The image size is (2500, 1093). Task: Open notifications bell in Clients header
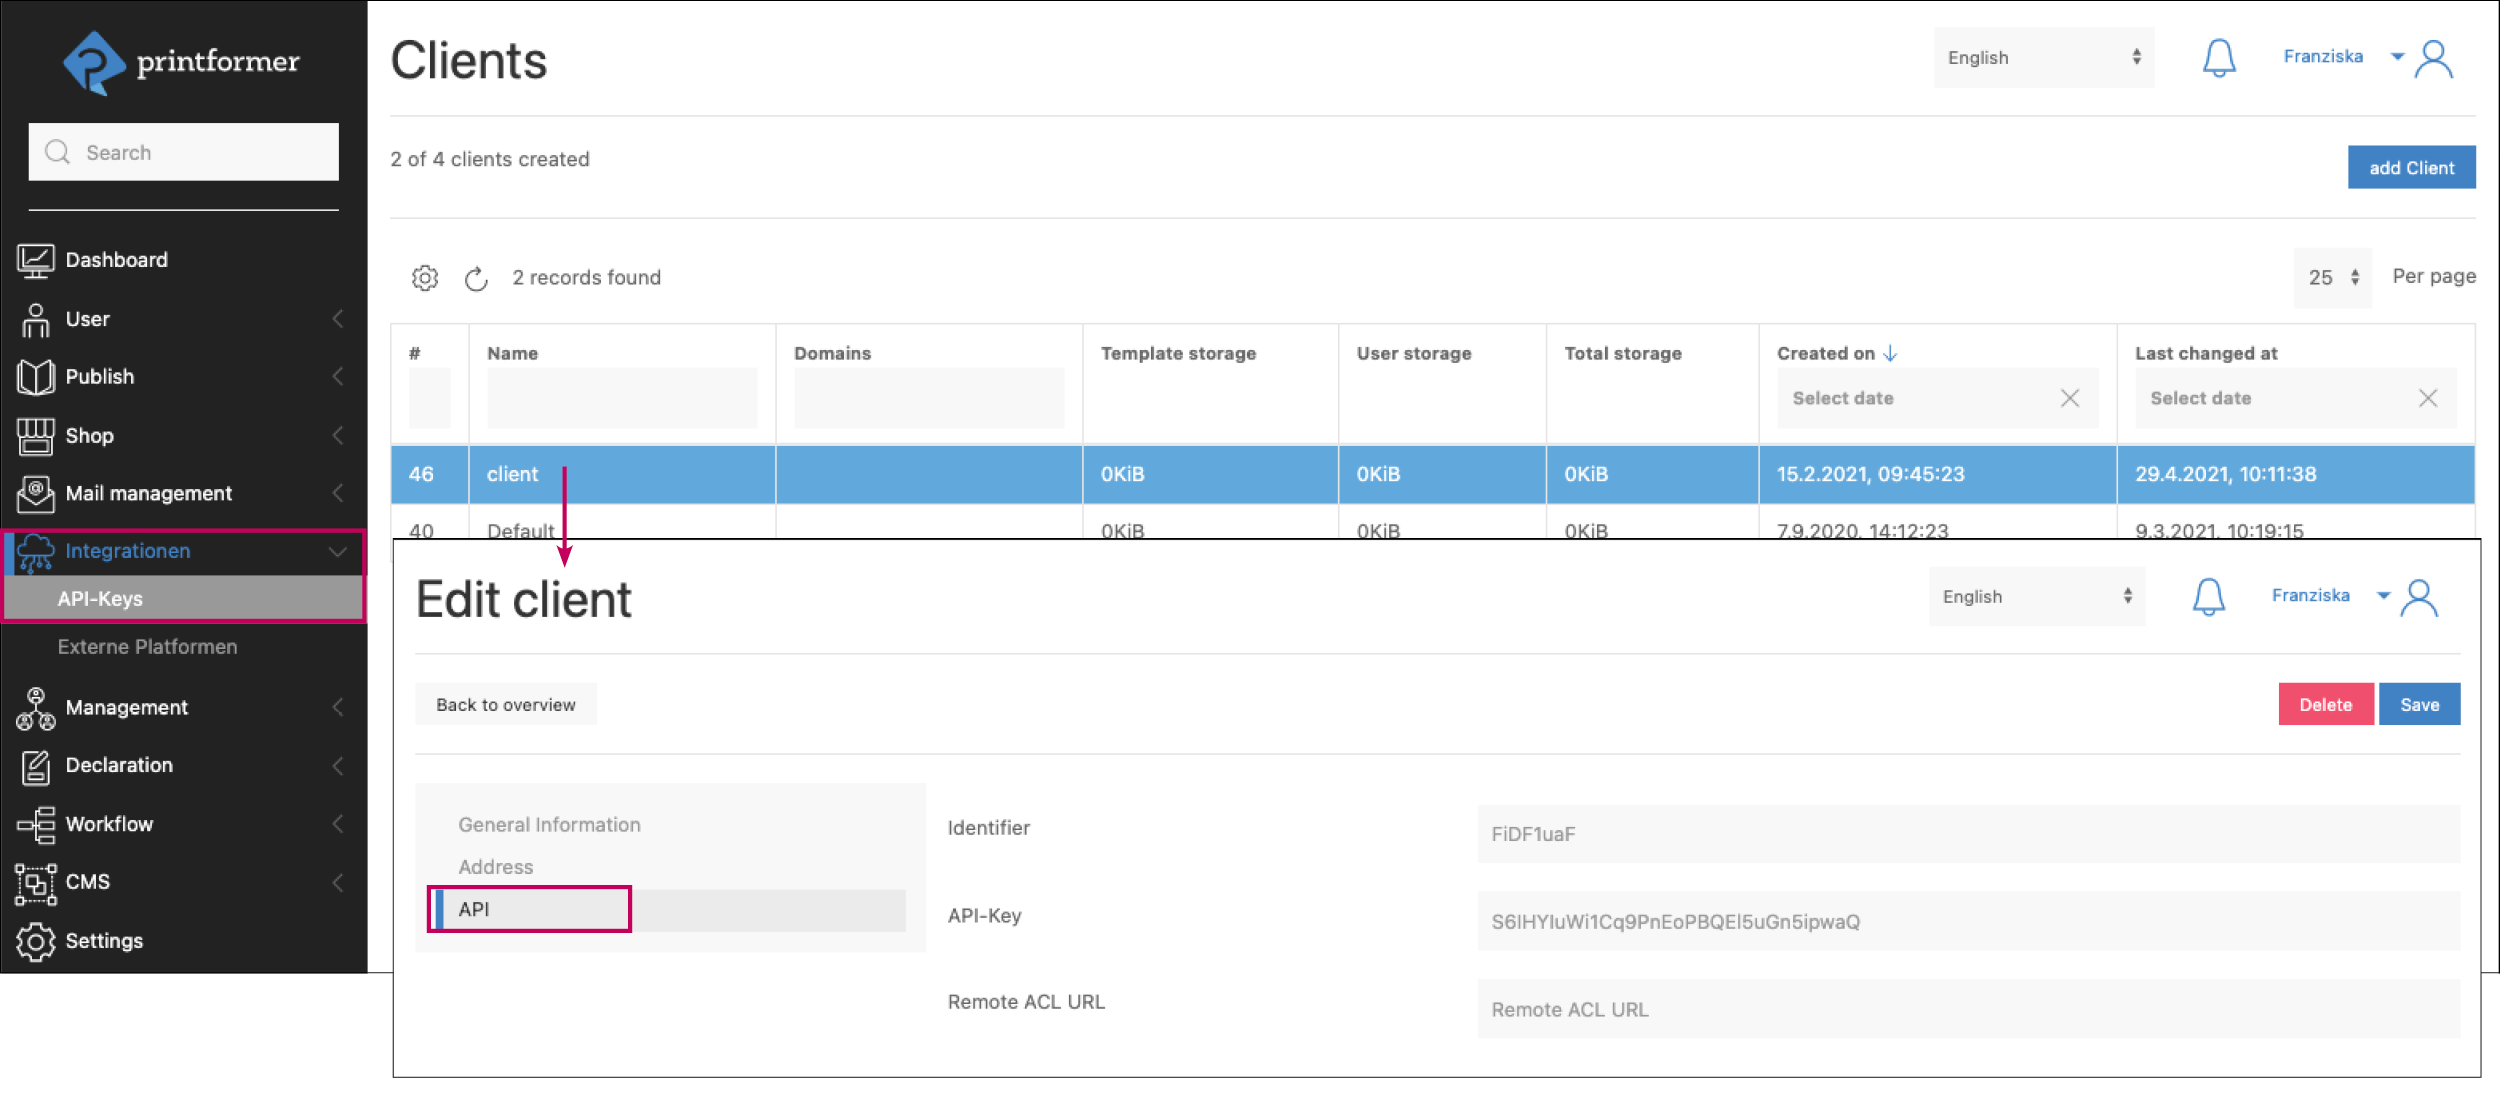click(2218, 58)
